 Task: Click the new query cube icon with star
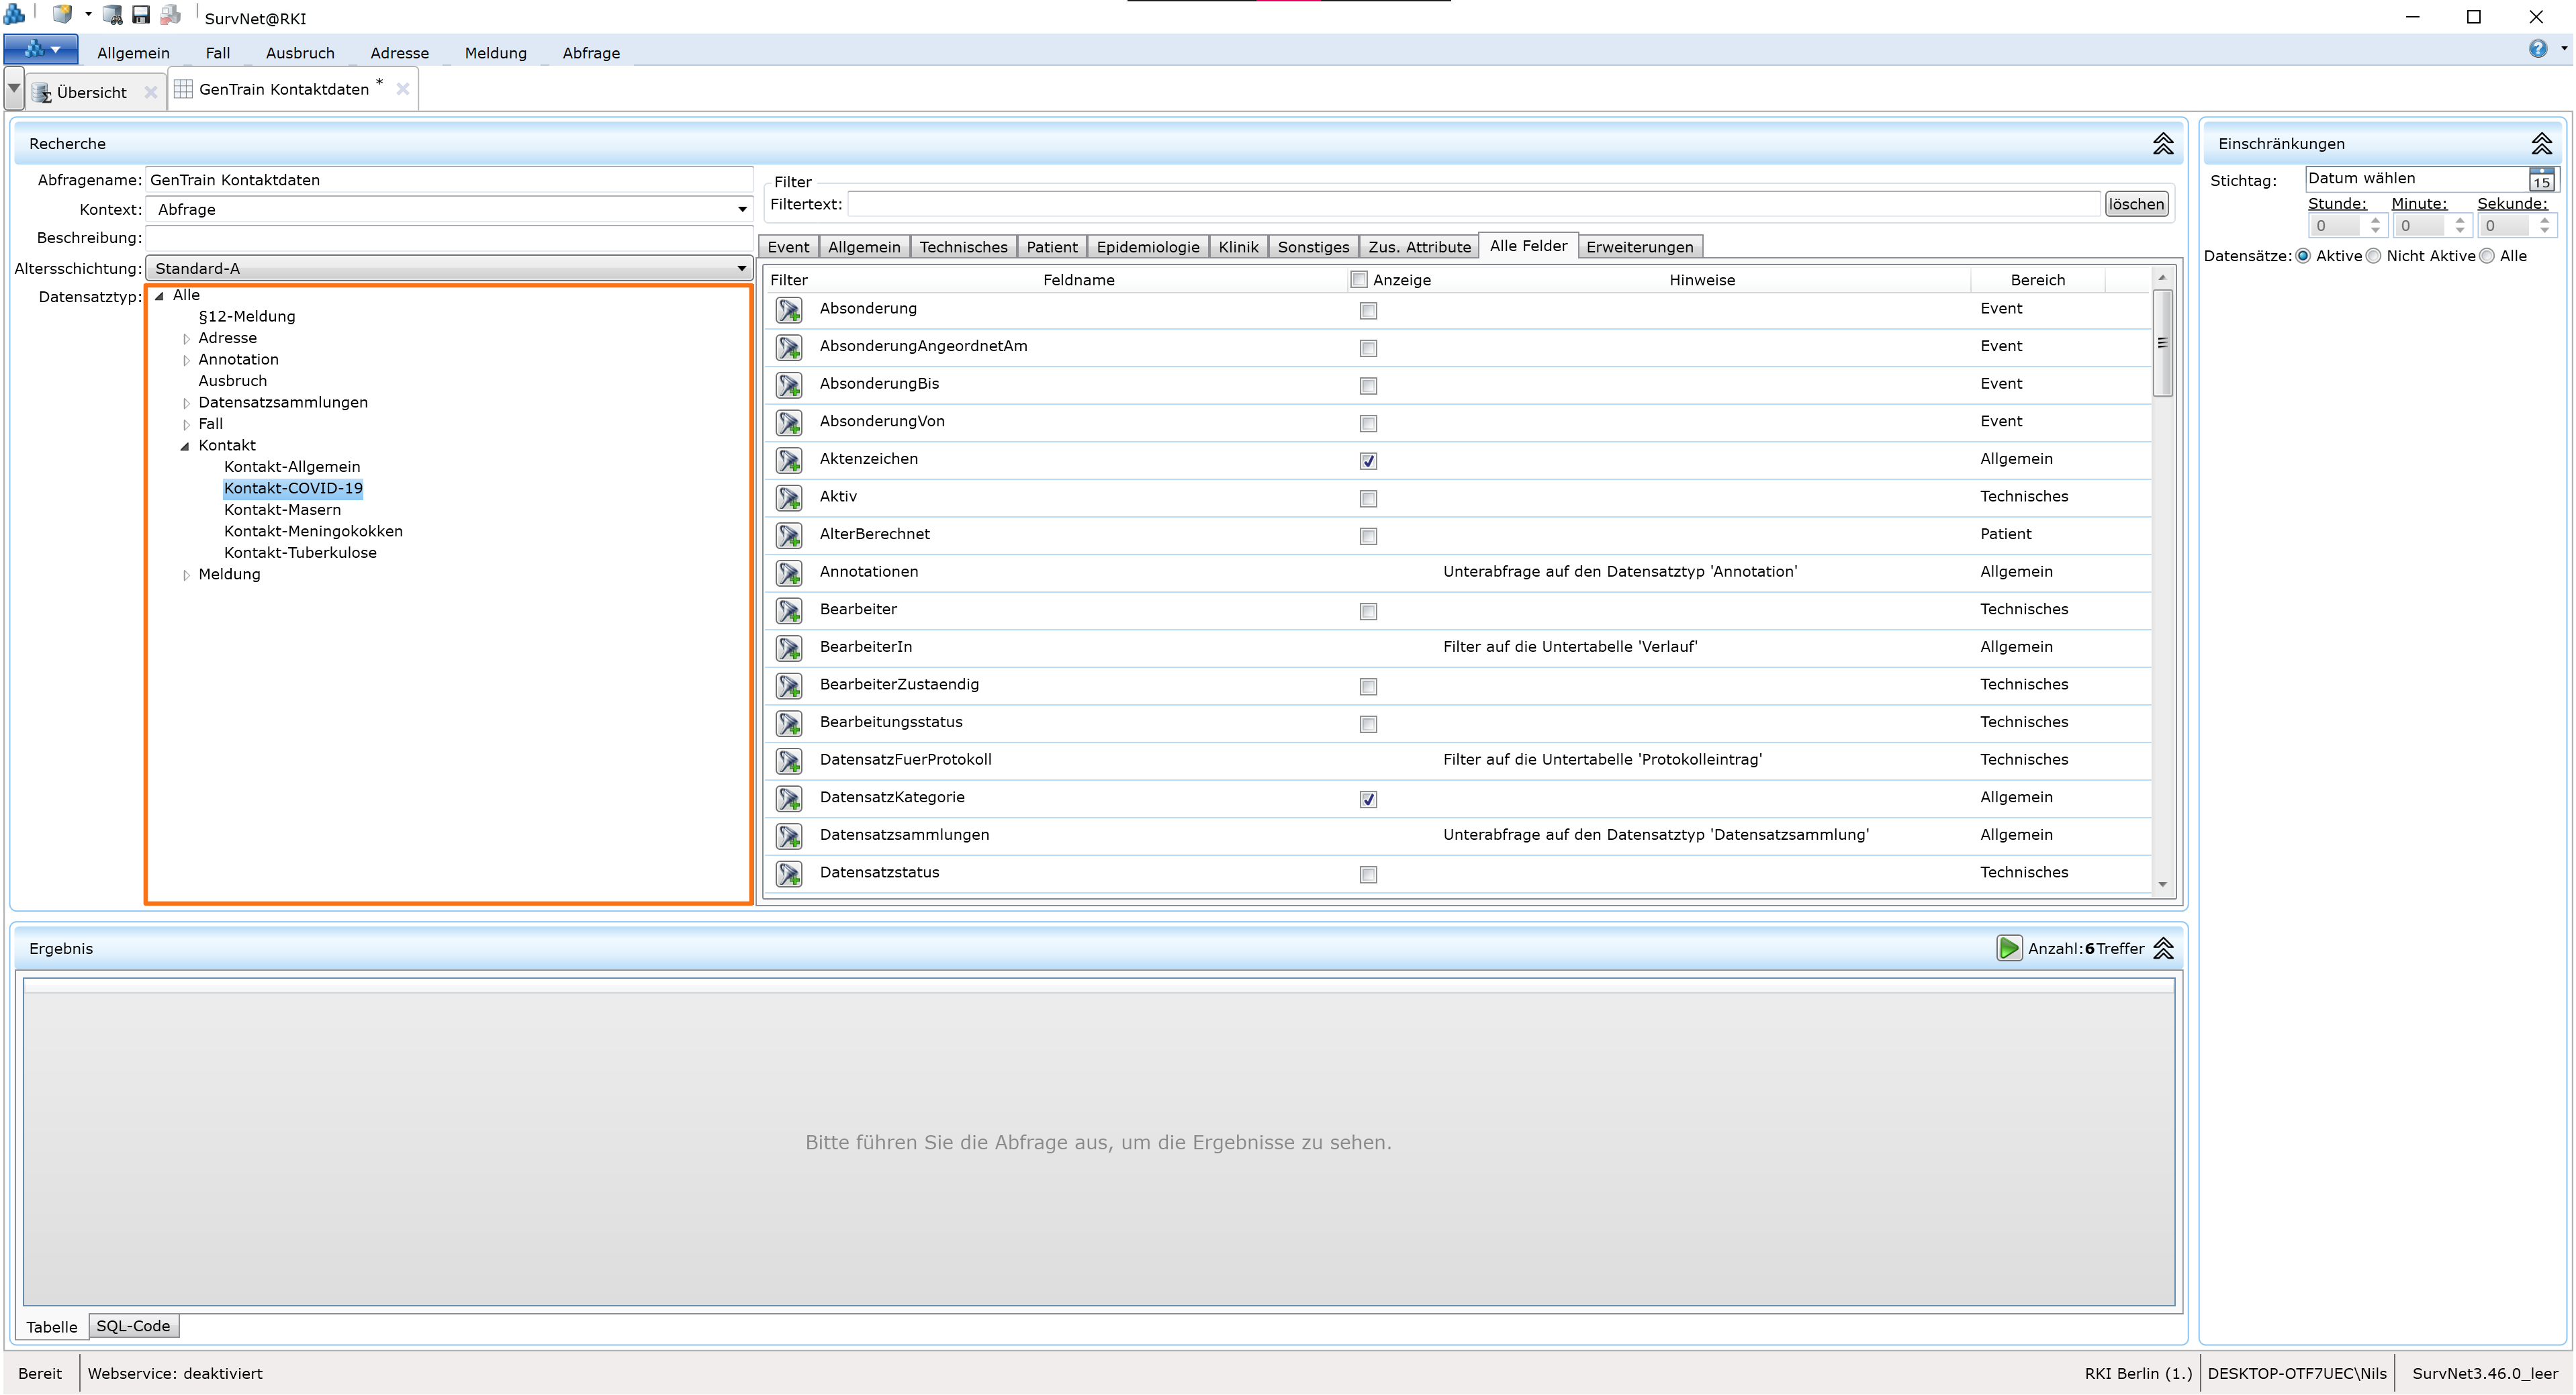click(62, 14)
